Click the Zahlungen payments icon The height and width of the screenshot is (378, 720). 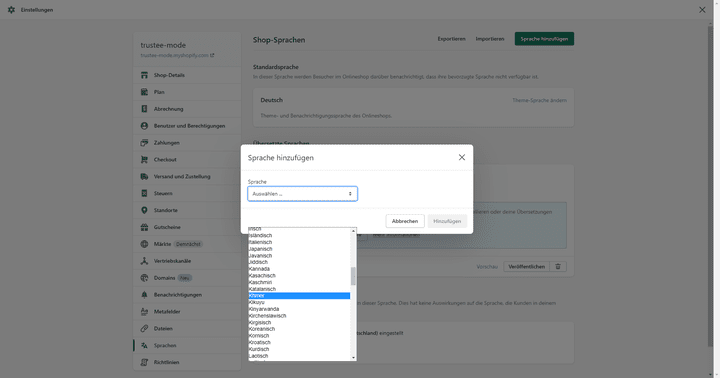click(144, 142)
